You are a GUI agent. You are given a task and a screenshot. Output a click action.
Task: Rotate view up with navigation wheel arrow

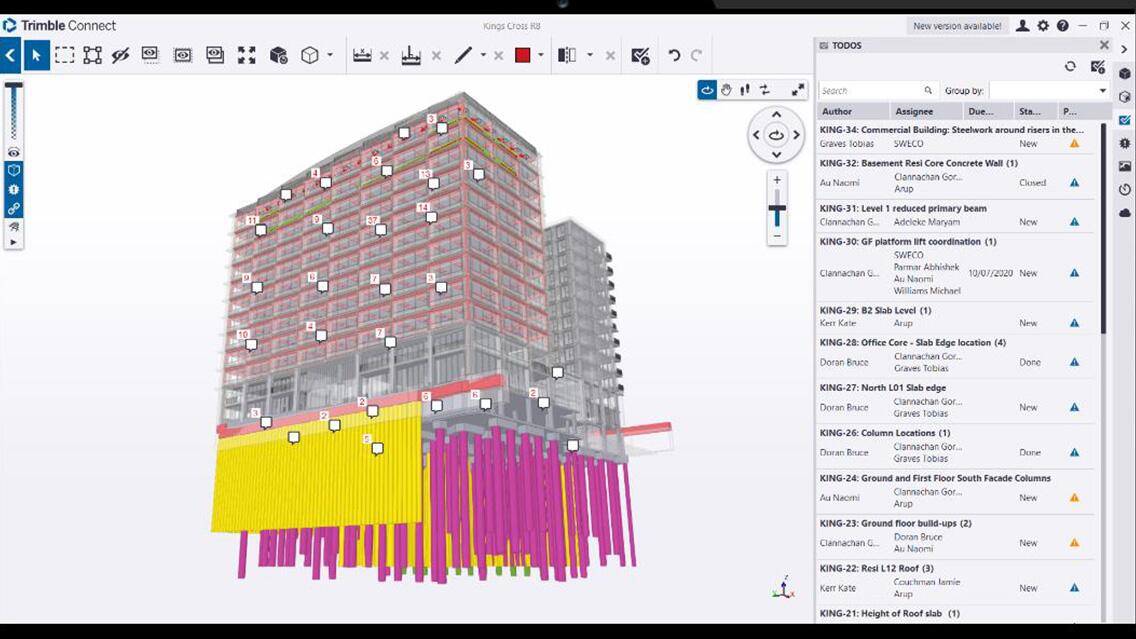click(x=776, y=114)
